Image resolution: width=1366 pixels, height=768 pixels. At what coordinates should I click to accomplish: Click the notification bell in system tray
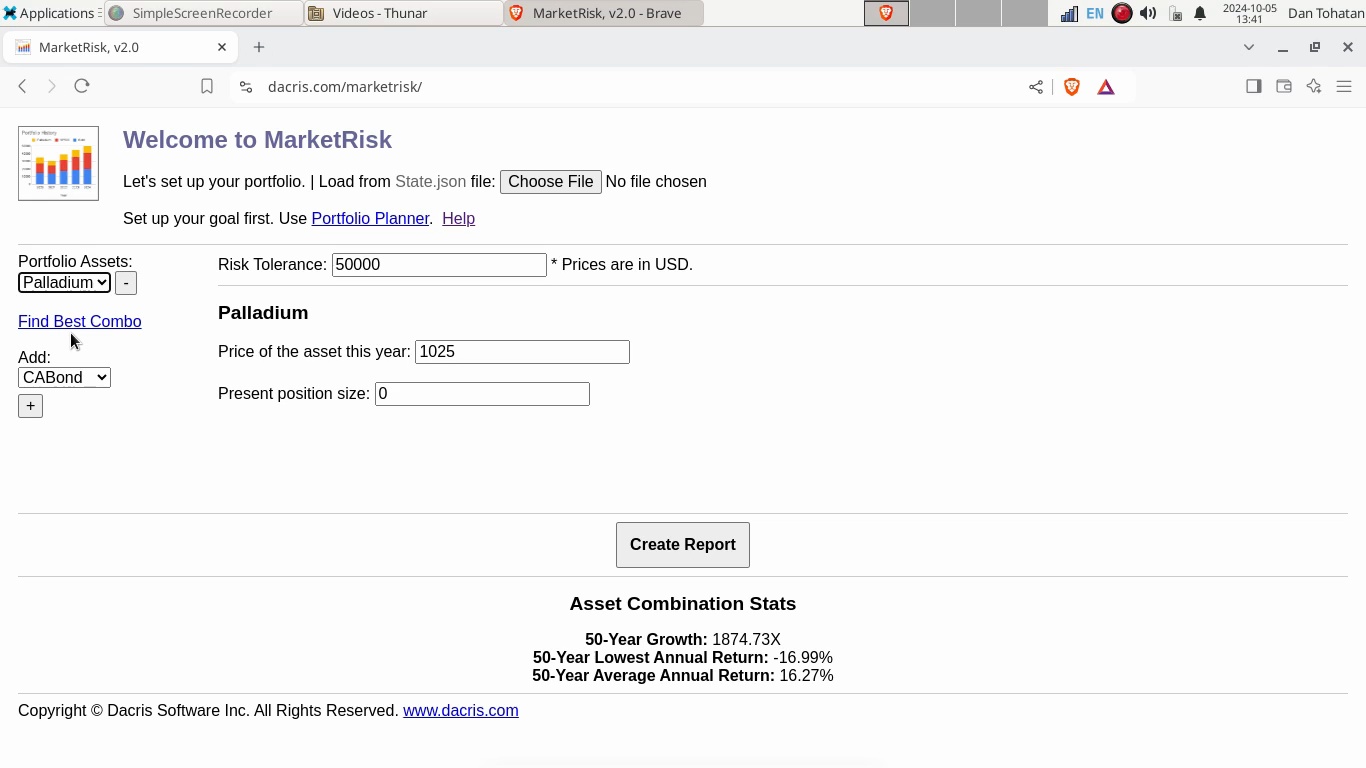pos(1200,14)
